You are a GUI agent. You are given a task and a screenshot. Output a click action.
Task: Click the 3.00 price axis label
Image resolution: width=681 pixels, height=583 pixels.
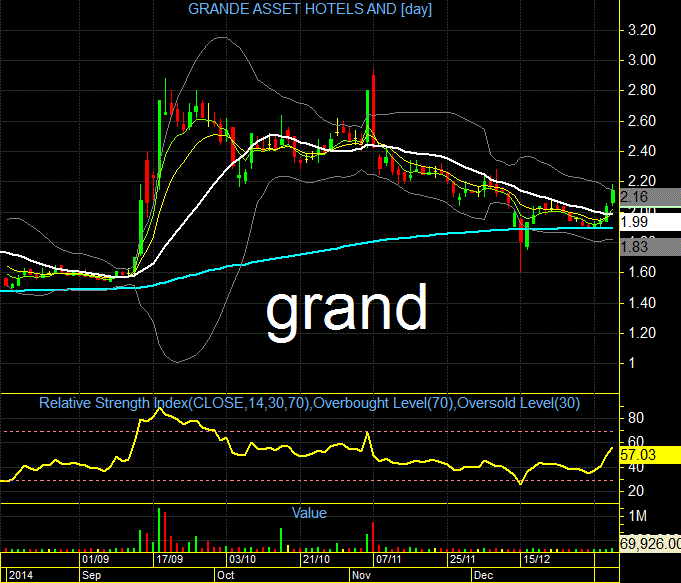point(641,60)
